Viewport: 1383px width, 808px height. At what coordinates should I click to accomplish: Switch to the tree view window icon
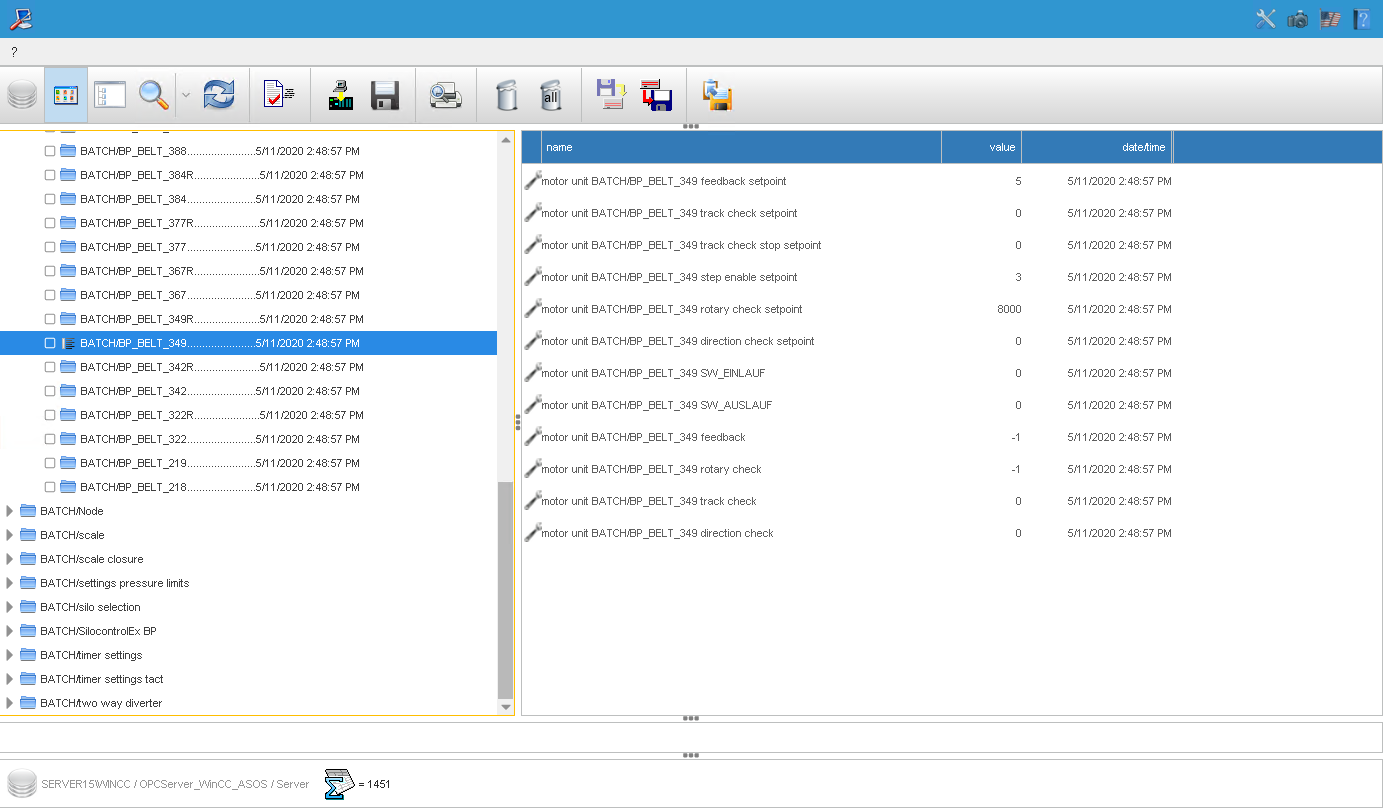[x=109, y=95]
